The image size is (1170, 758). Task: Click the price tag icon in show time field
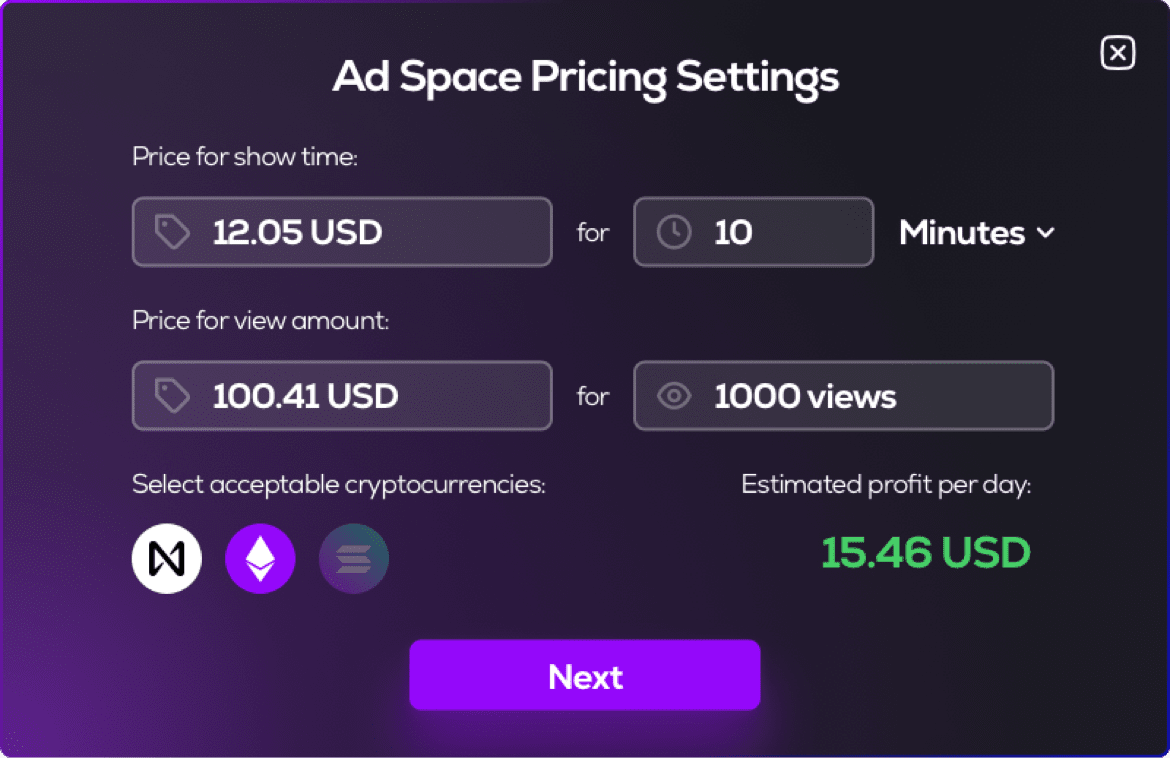point(171,231)
